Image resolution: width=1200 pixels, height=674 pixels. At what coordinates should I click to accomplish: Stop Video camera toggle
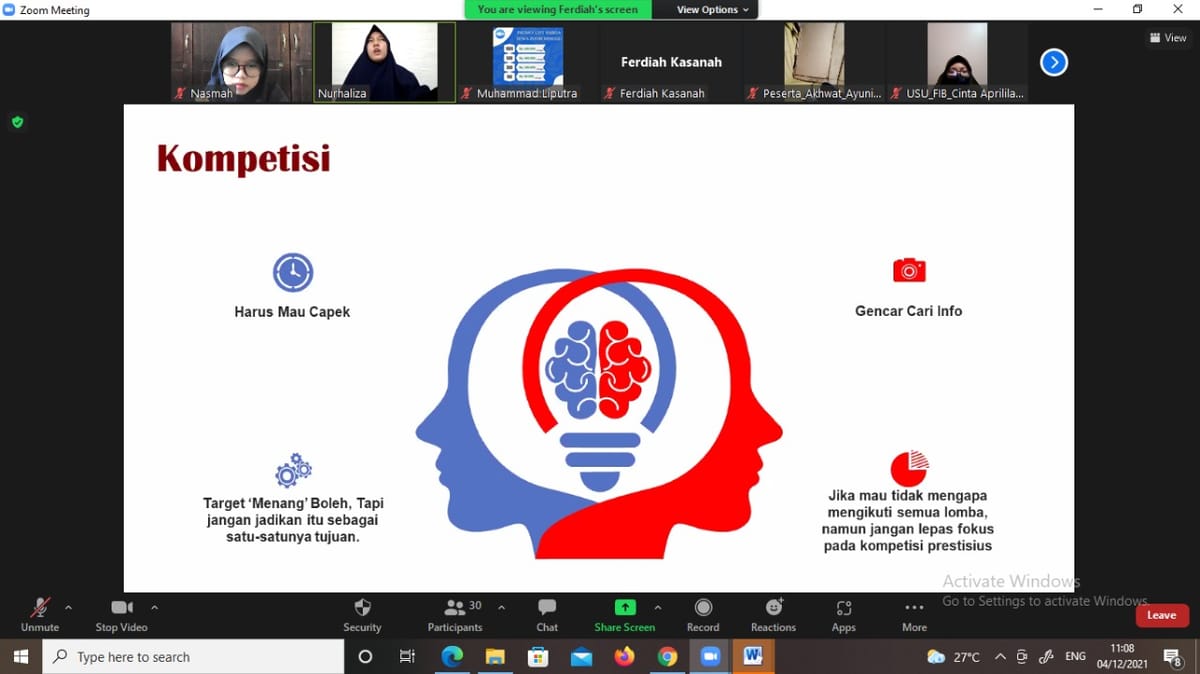point(121,609)
